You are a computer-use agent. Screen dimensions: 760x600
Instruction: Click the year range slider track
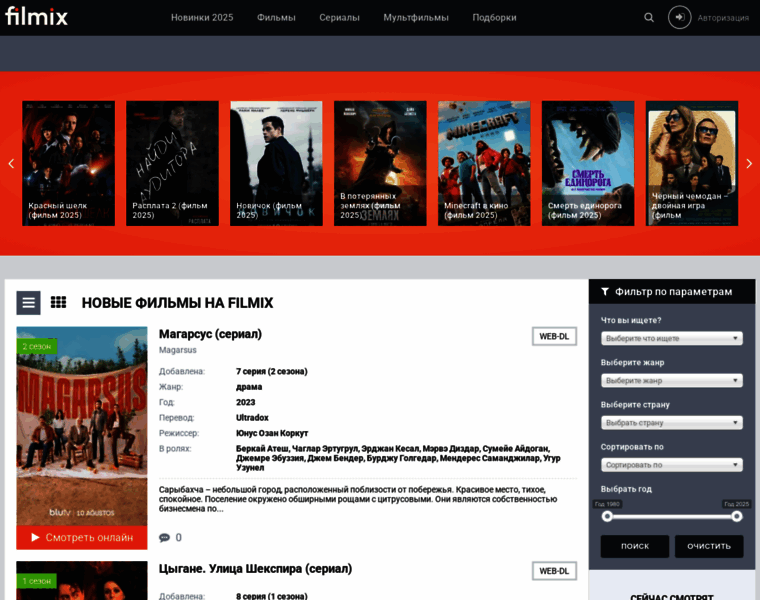[x=672, y=517]
